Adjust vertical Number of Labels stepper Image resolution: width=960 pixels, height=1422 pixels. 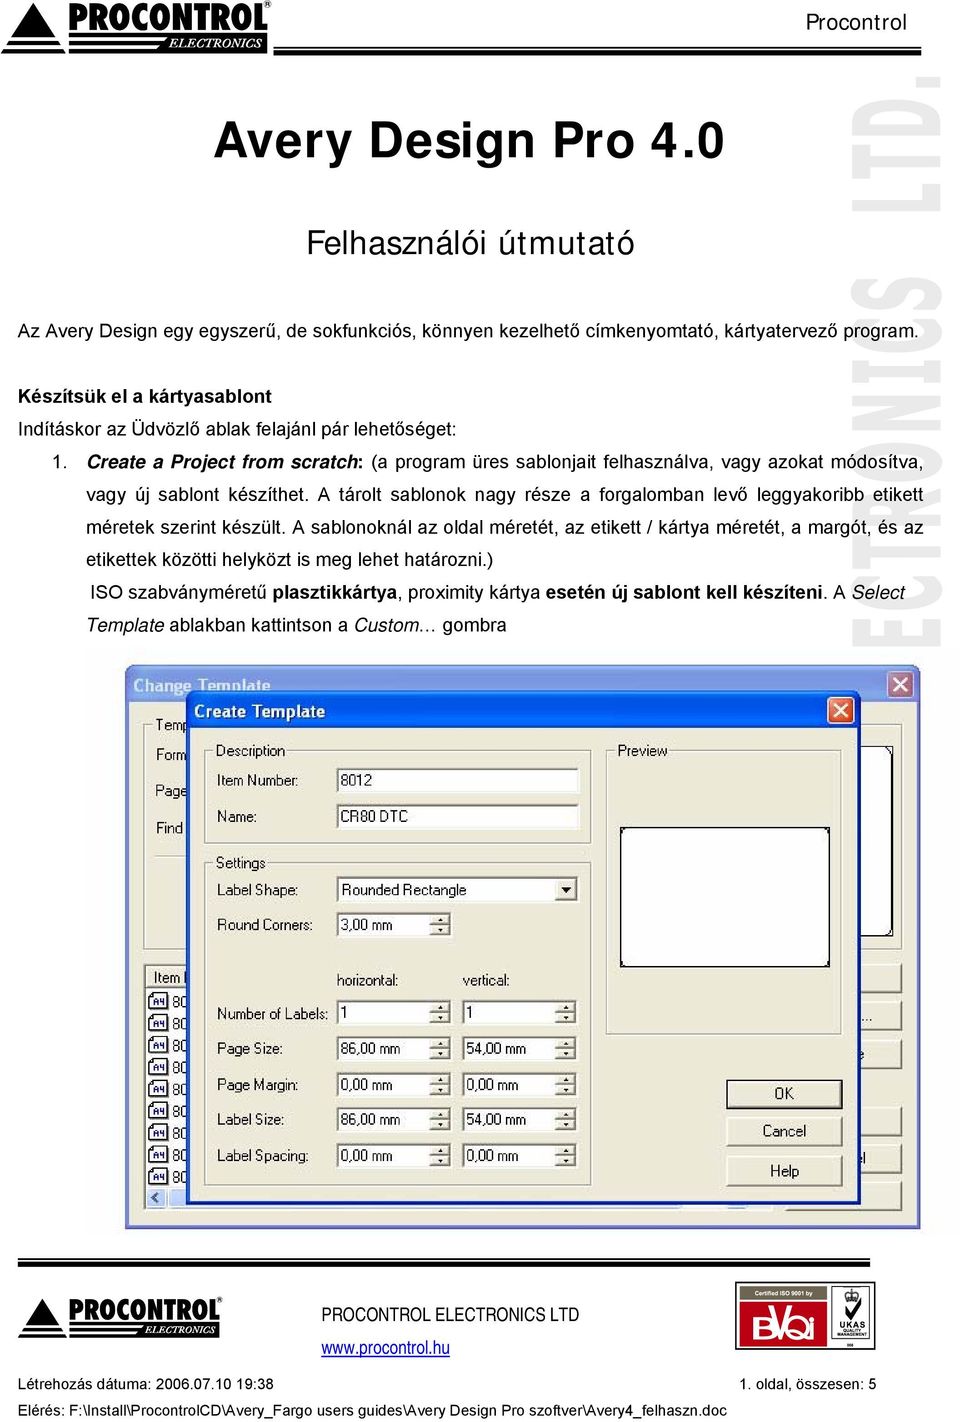(x=566, y=1013)
